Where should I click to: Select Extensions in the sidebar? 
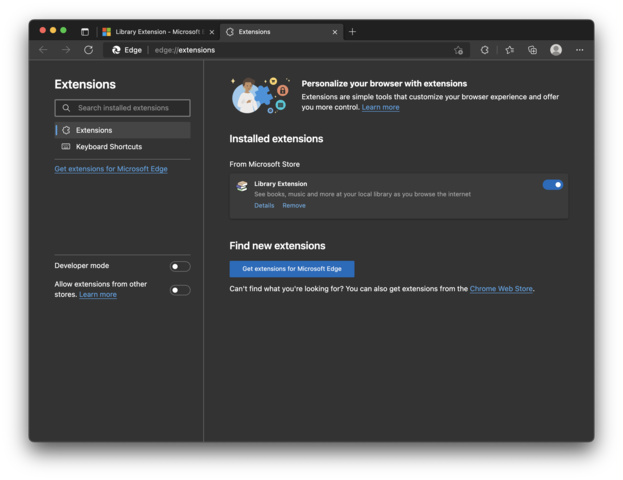pyautogui.click(x=122, y=130)
